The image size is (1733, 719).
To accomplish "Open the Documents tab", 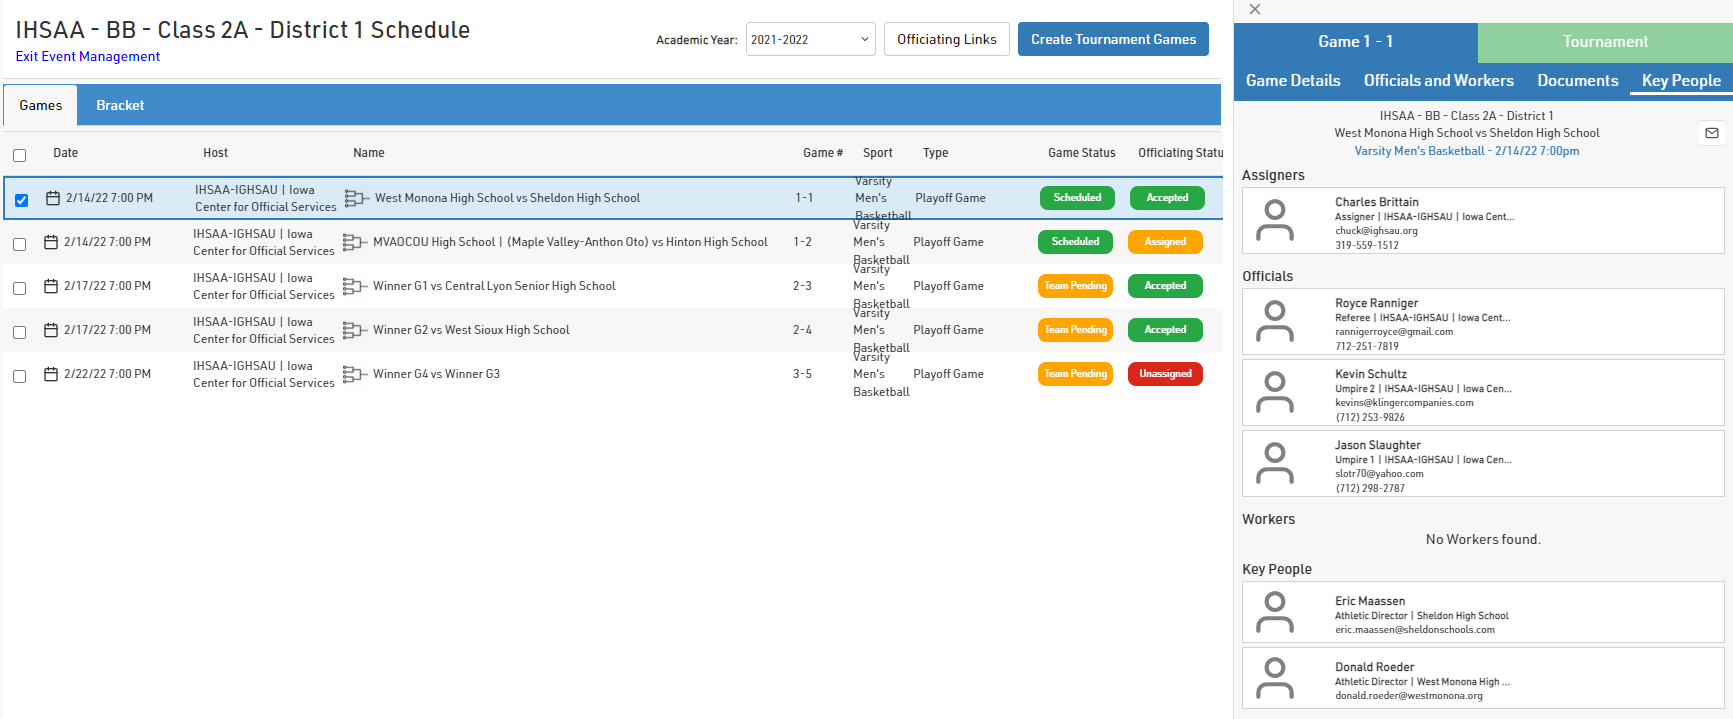I will (1577, 81).
